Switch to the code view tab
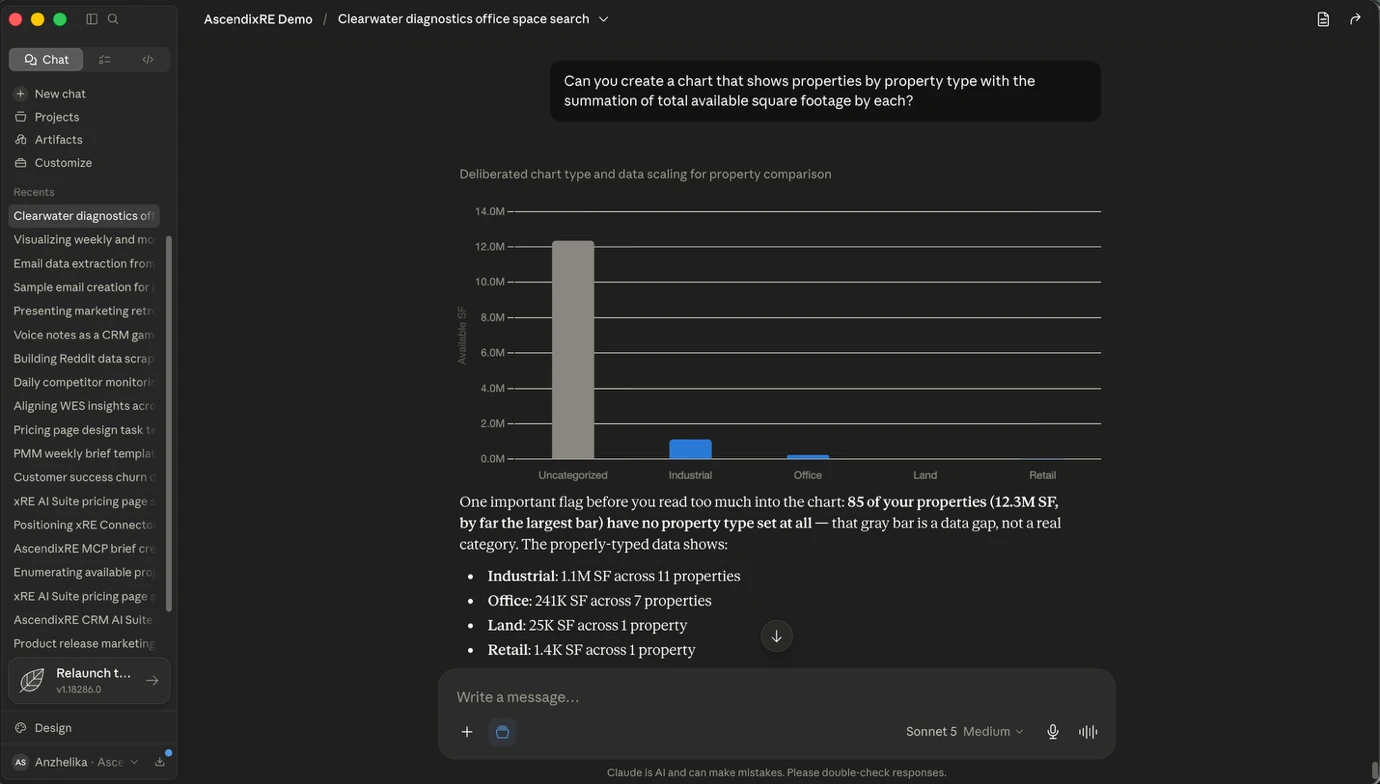1380x784 pixels. pyautogui.click(x=148, y=60)
